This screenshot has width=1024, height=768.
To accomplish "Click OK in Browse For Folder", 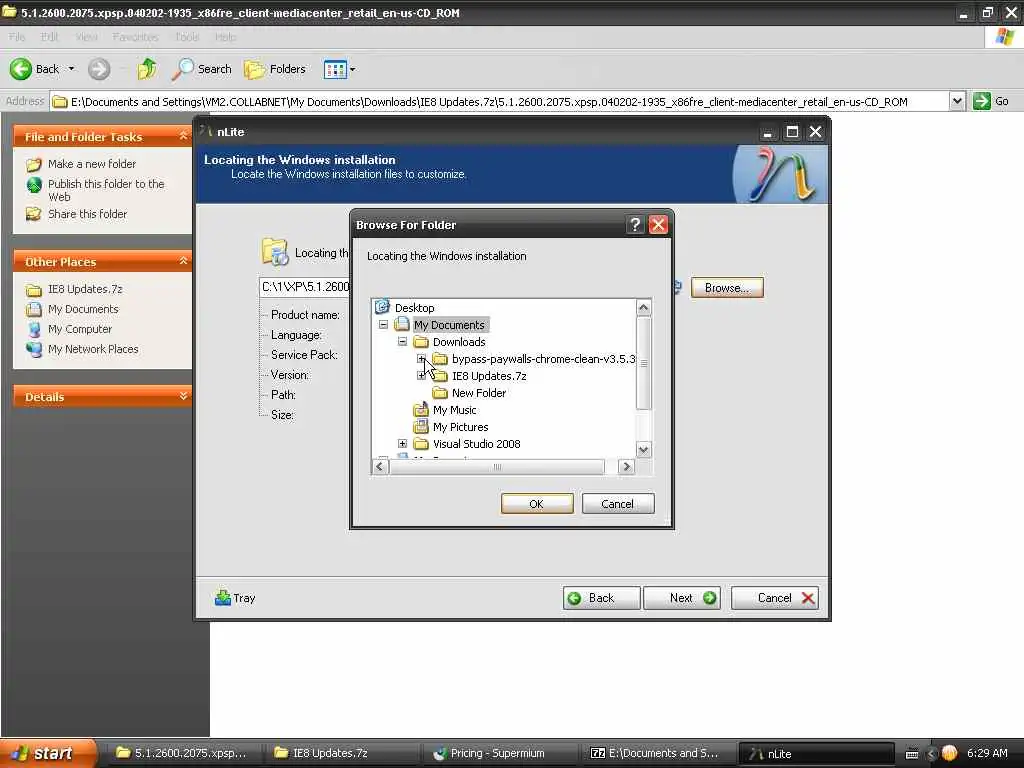I will pos(537,504).
